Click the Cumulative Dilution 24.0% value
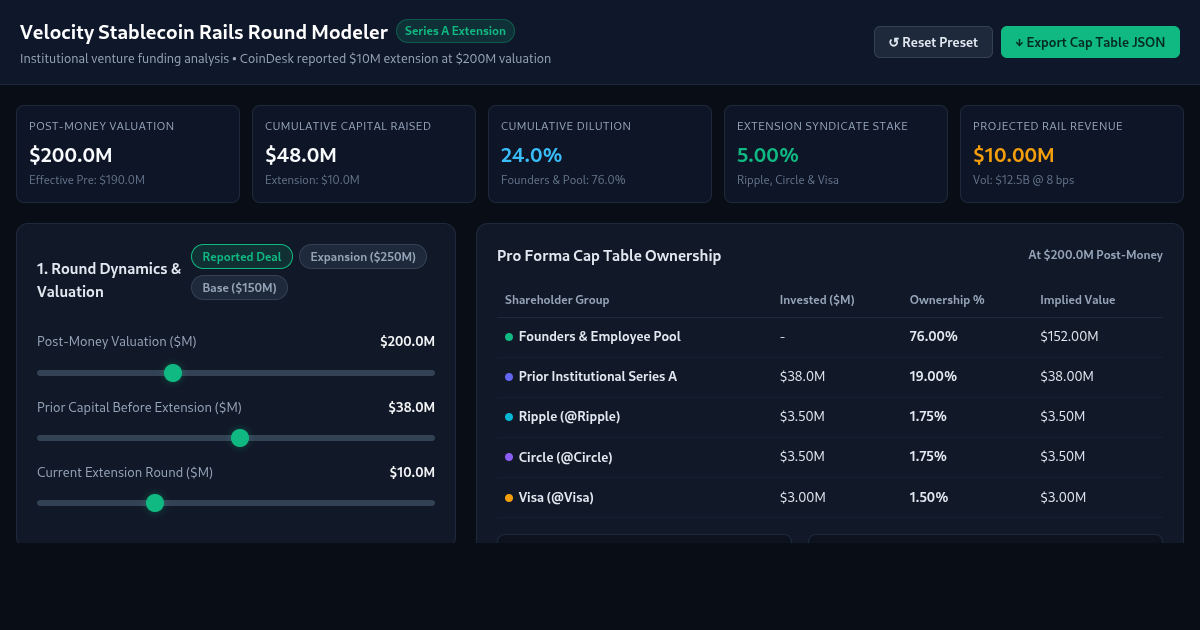This screenshot has width=1200, height=630. (531, 155)
